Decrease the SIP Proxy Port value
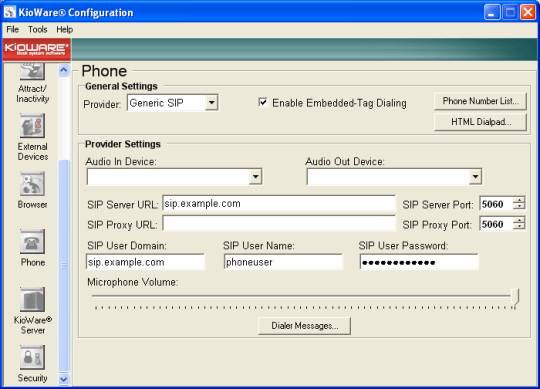 click(x=519, y=227)
